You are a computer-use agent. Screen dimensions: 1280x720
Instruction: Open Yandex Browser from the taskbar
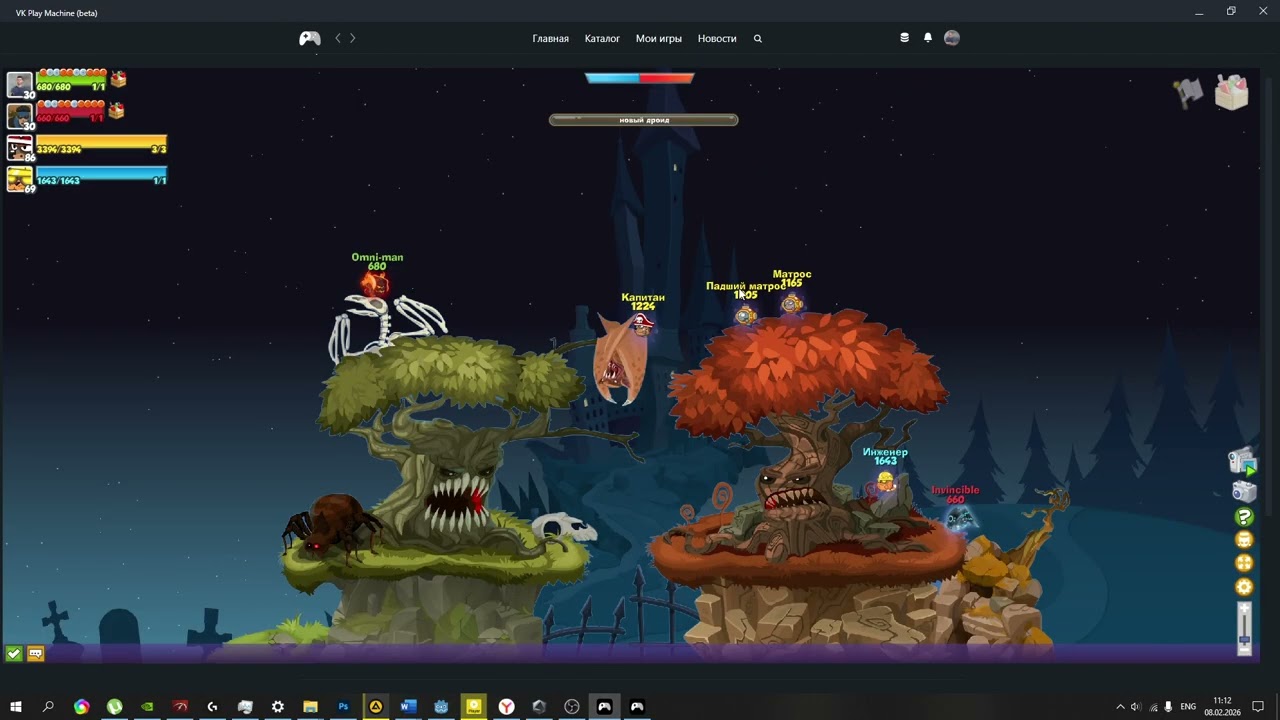tap(506, 707)
